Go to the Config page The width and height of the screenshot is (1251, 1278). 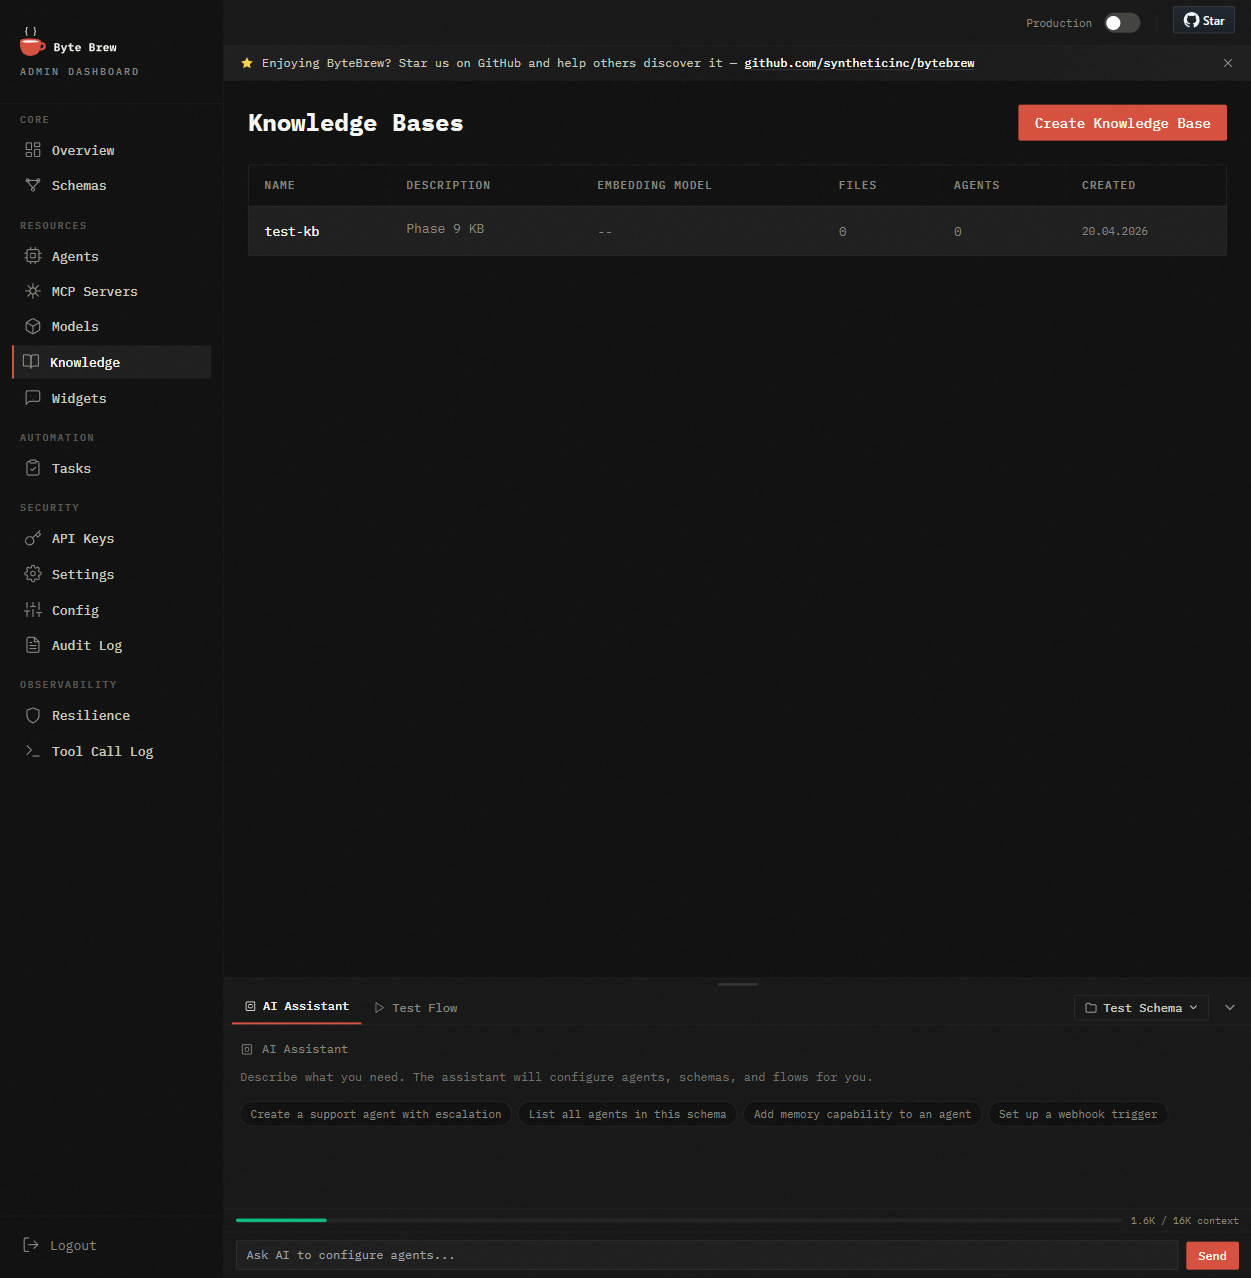pyautogui.click(x=111, y=610)
